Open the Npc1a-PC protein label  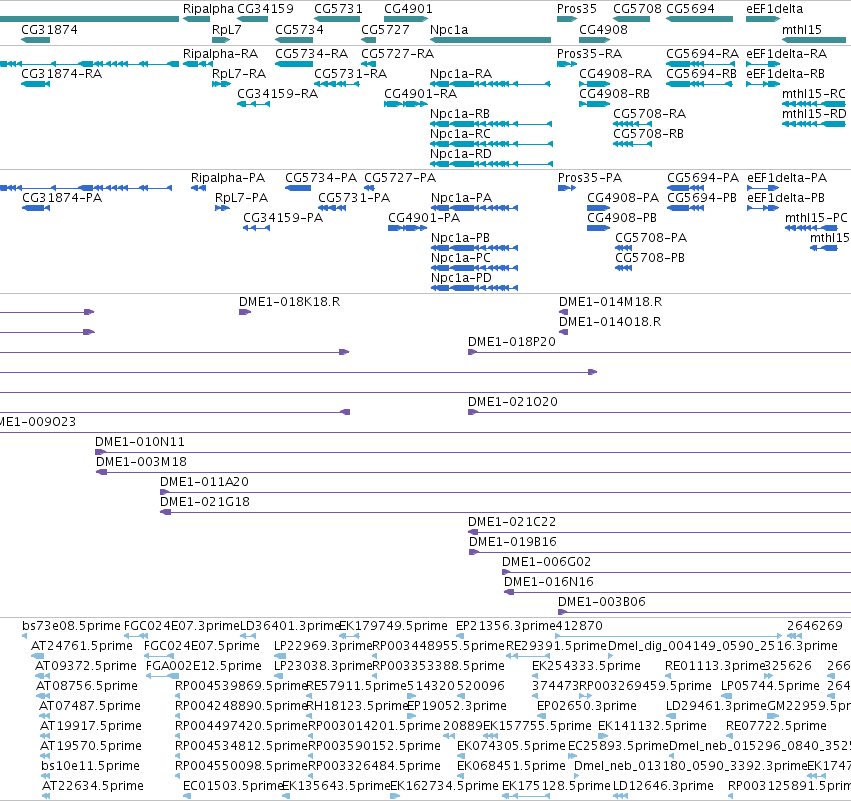pos(460,258)
